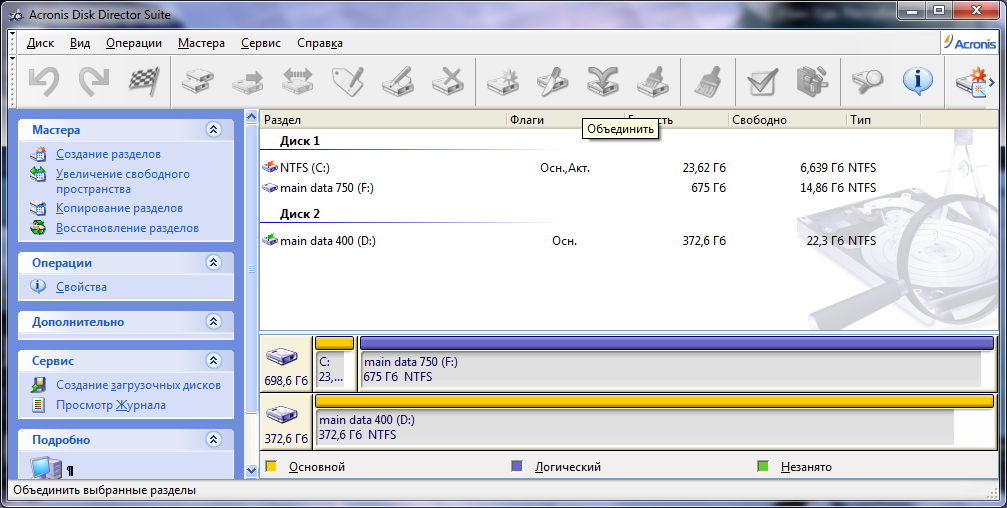This screenshot has width=1007, height=508.
Task: Select main data 750 (F:) list row
Action: 569,188
